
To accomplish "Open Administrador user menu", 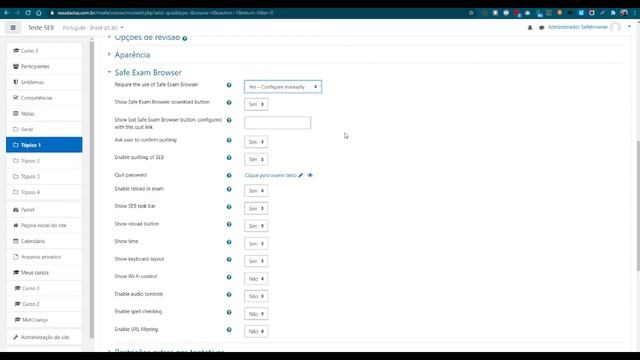I will pos(589,27).
